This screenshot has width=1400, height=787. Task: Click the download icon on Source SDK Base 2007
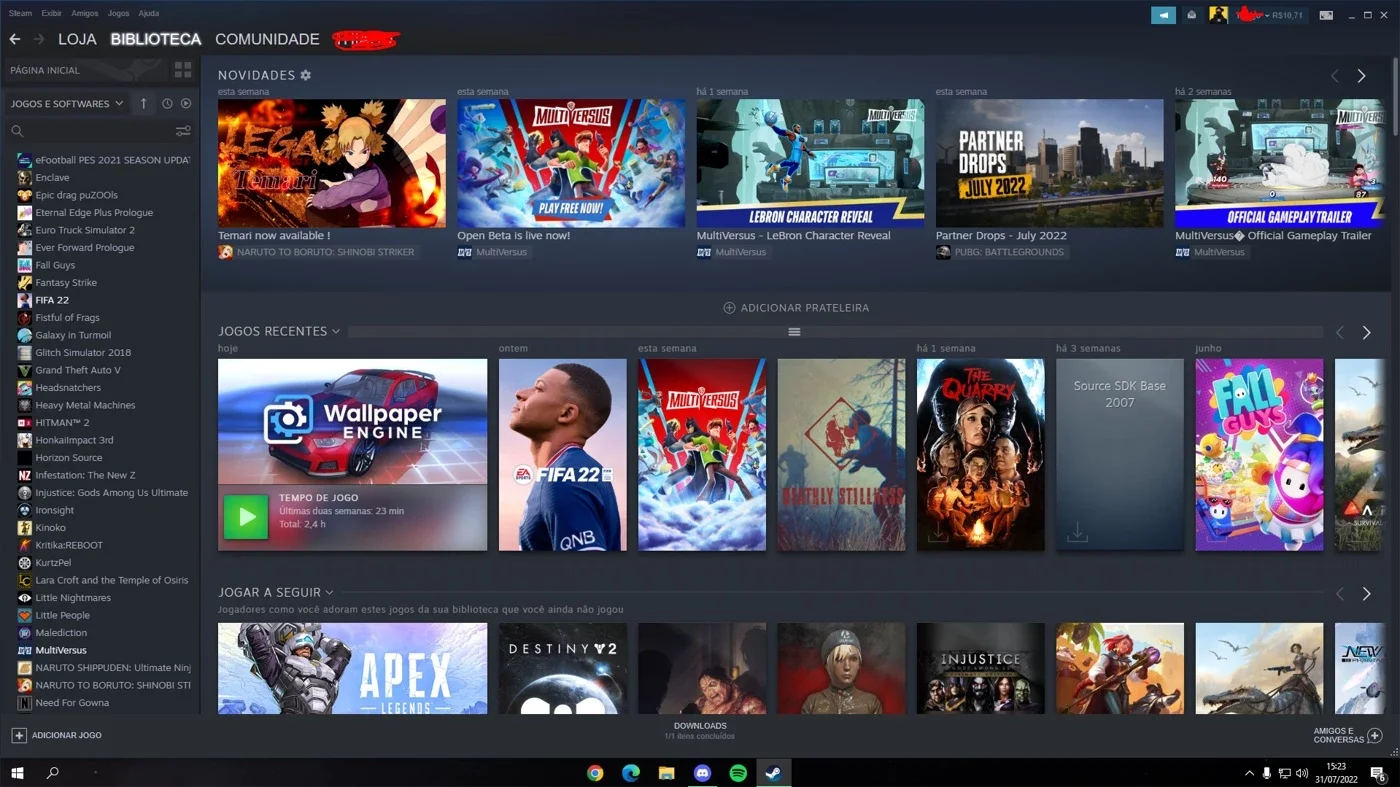click(1077, 533)
